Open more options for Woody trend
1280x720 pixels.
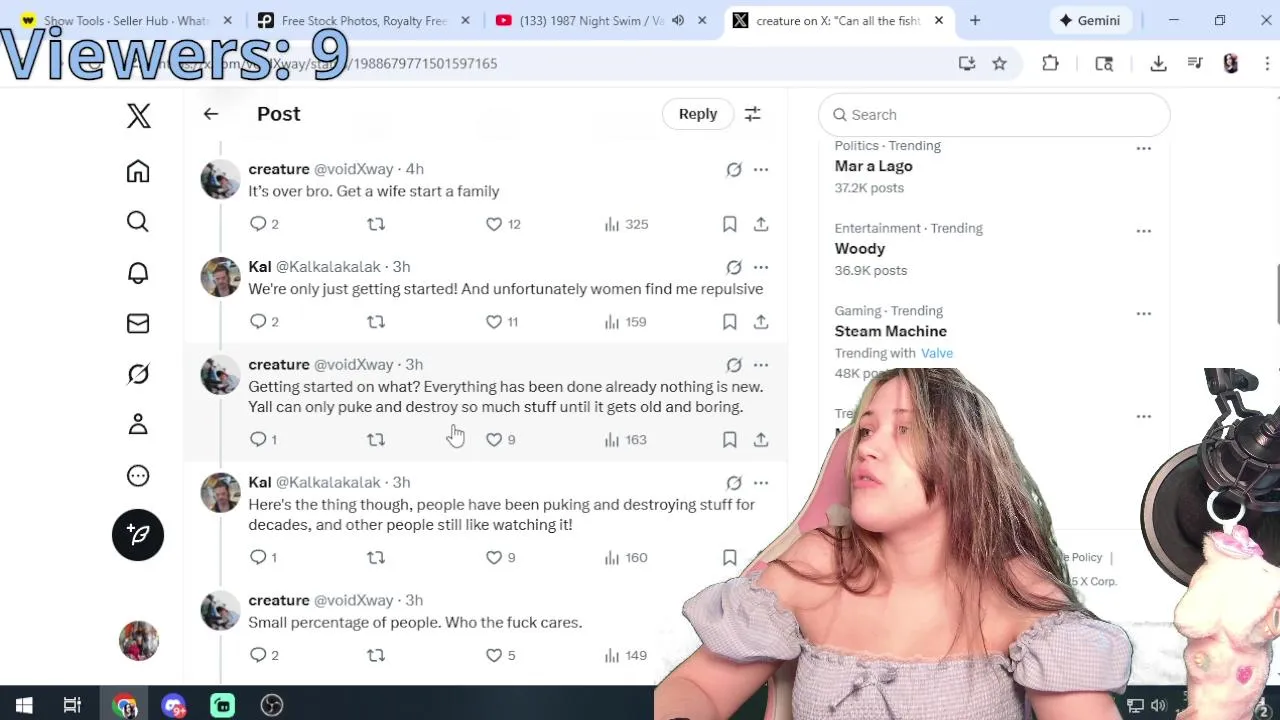tap(1144, 231)
